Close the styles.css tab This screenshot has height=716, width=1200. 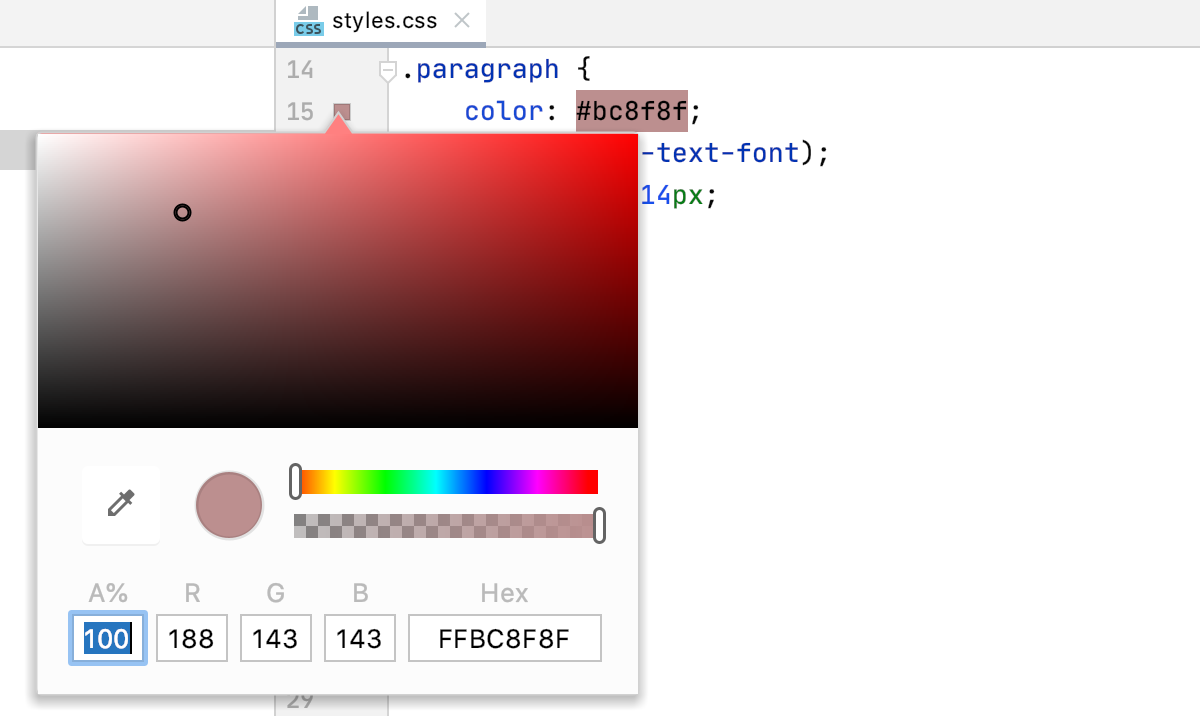(461, 19)
